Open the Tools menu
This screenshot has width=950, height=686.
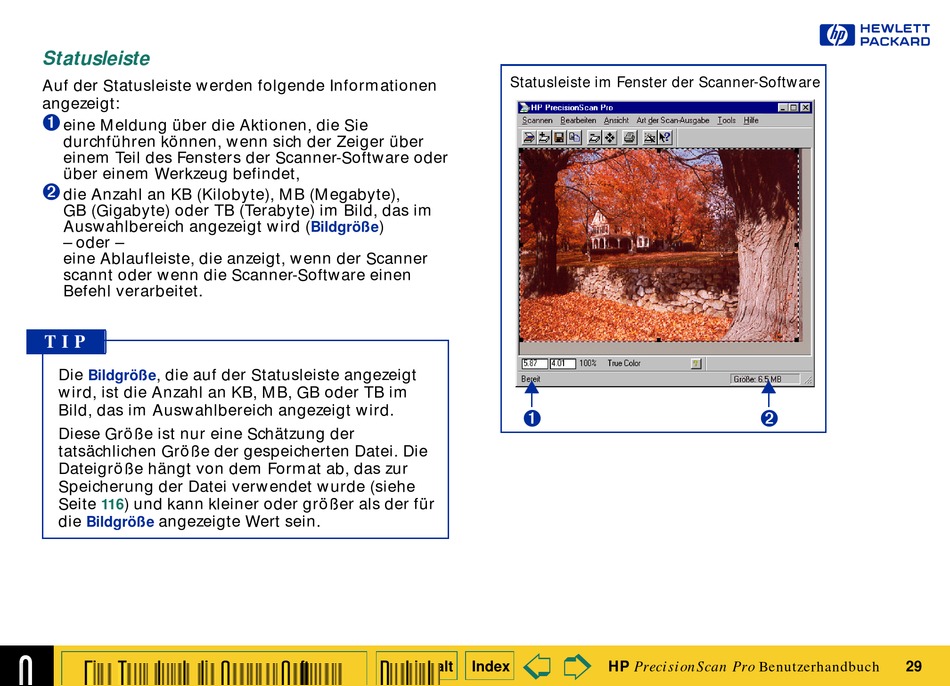coord(726,121)
